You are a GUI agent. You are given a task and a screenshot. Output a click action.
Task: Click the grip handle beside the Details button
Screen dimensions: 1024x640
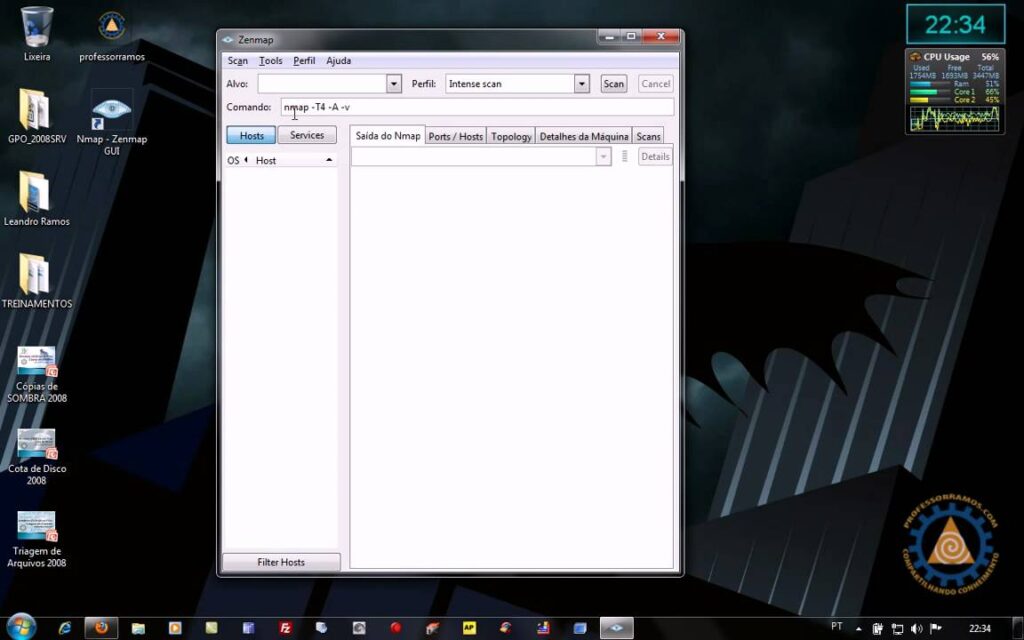point(624,157)
